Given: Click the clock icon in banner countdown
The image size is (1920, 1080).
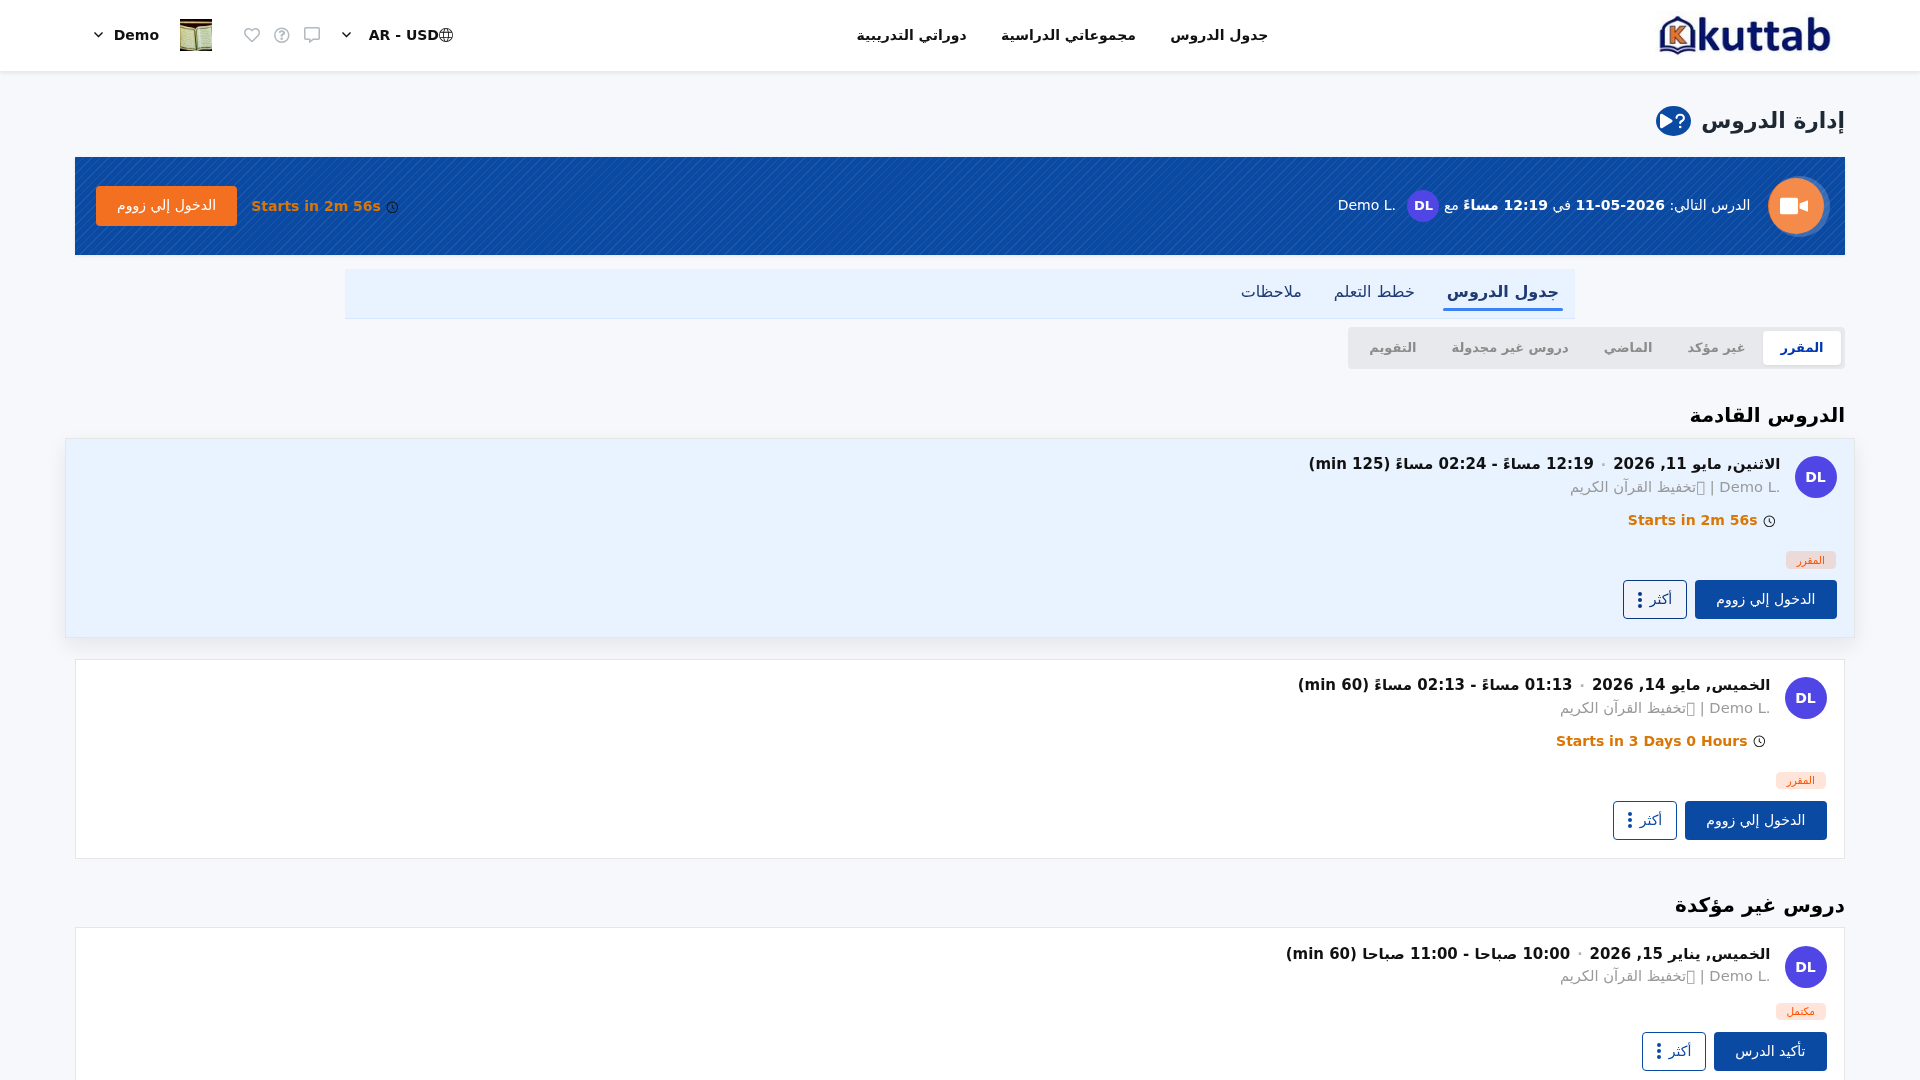Looking at the screenshot, I should pos(393,207).
